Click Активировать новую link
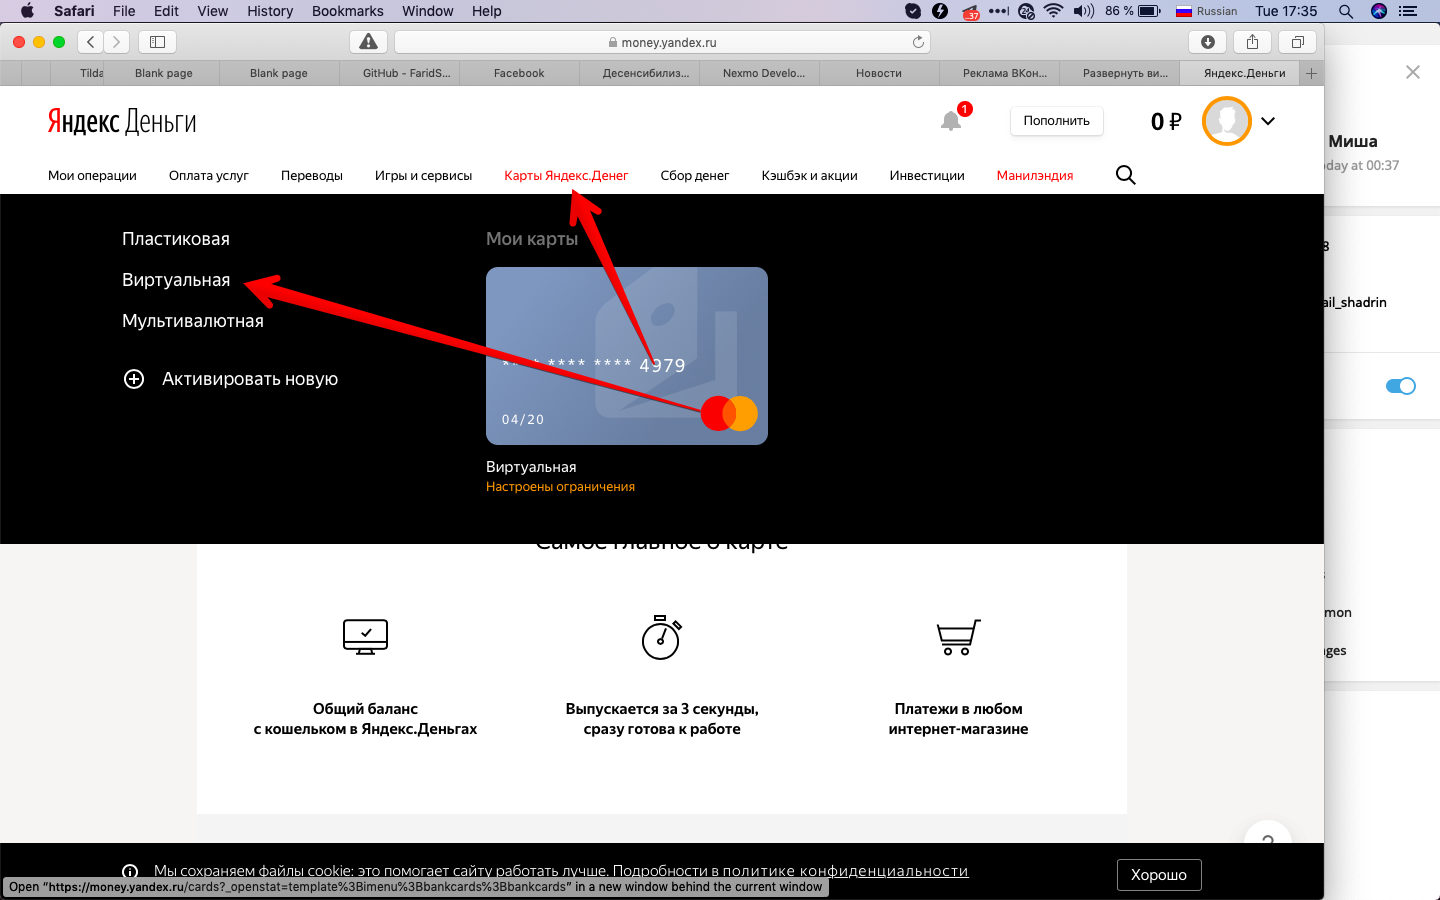1440x900 pixels. (249, 379)
